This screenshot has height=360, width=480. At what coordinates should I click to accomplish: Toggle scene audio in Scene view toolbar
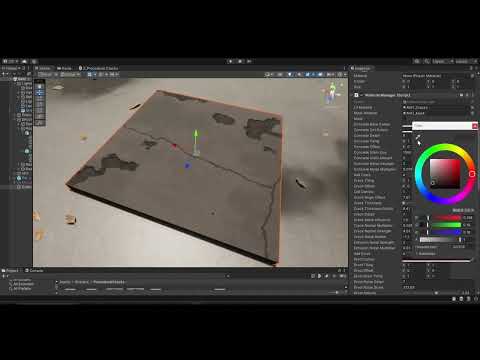click(299, 74)
